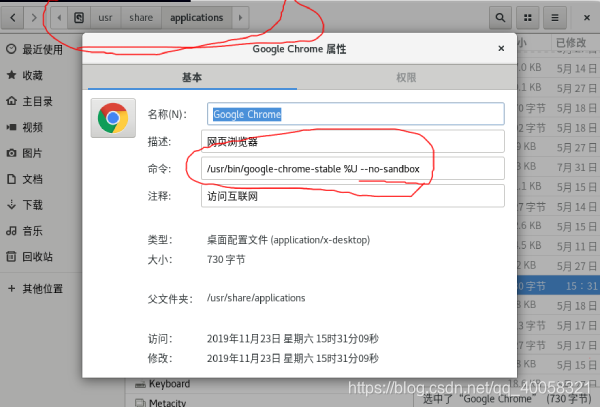
Task: Close the Google Chrome properties dialog
Action: pos(501,48)
